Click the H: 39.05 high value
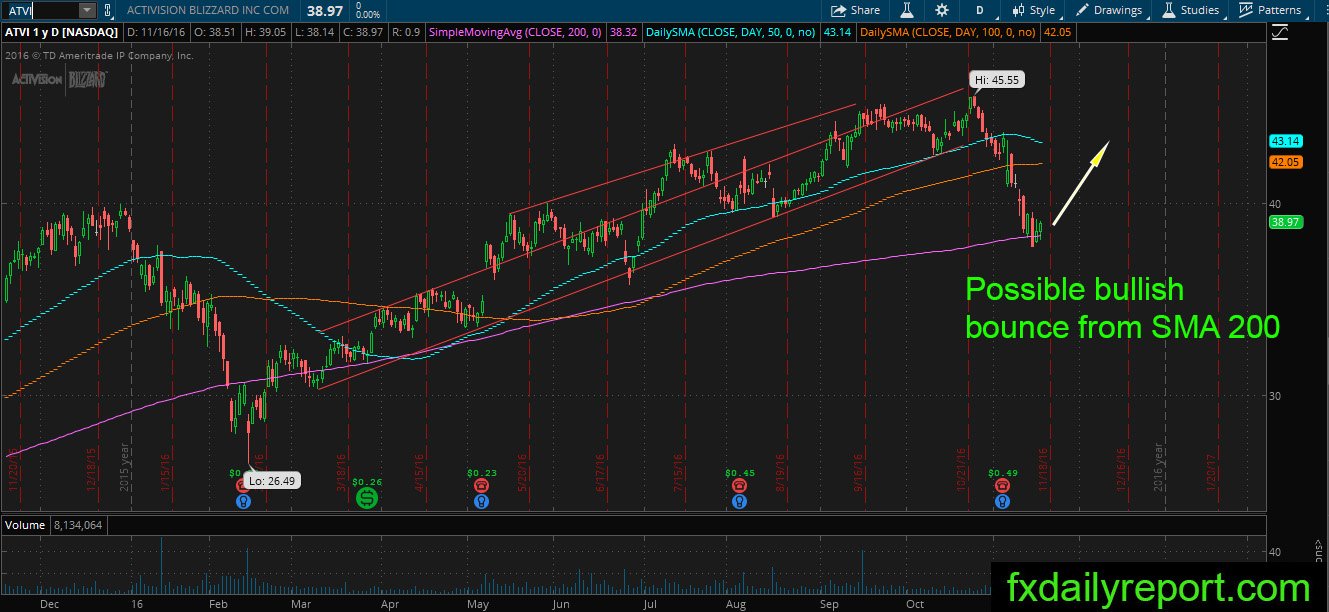1329x612 pixels. (x=265, y=33)
